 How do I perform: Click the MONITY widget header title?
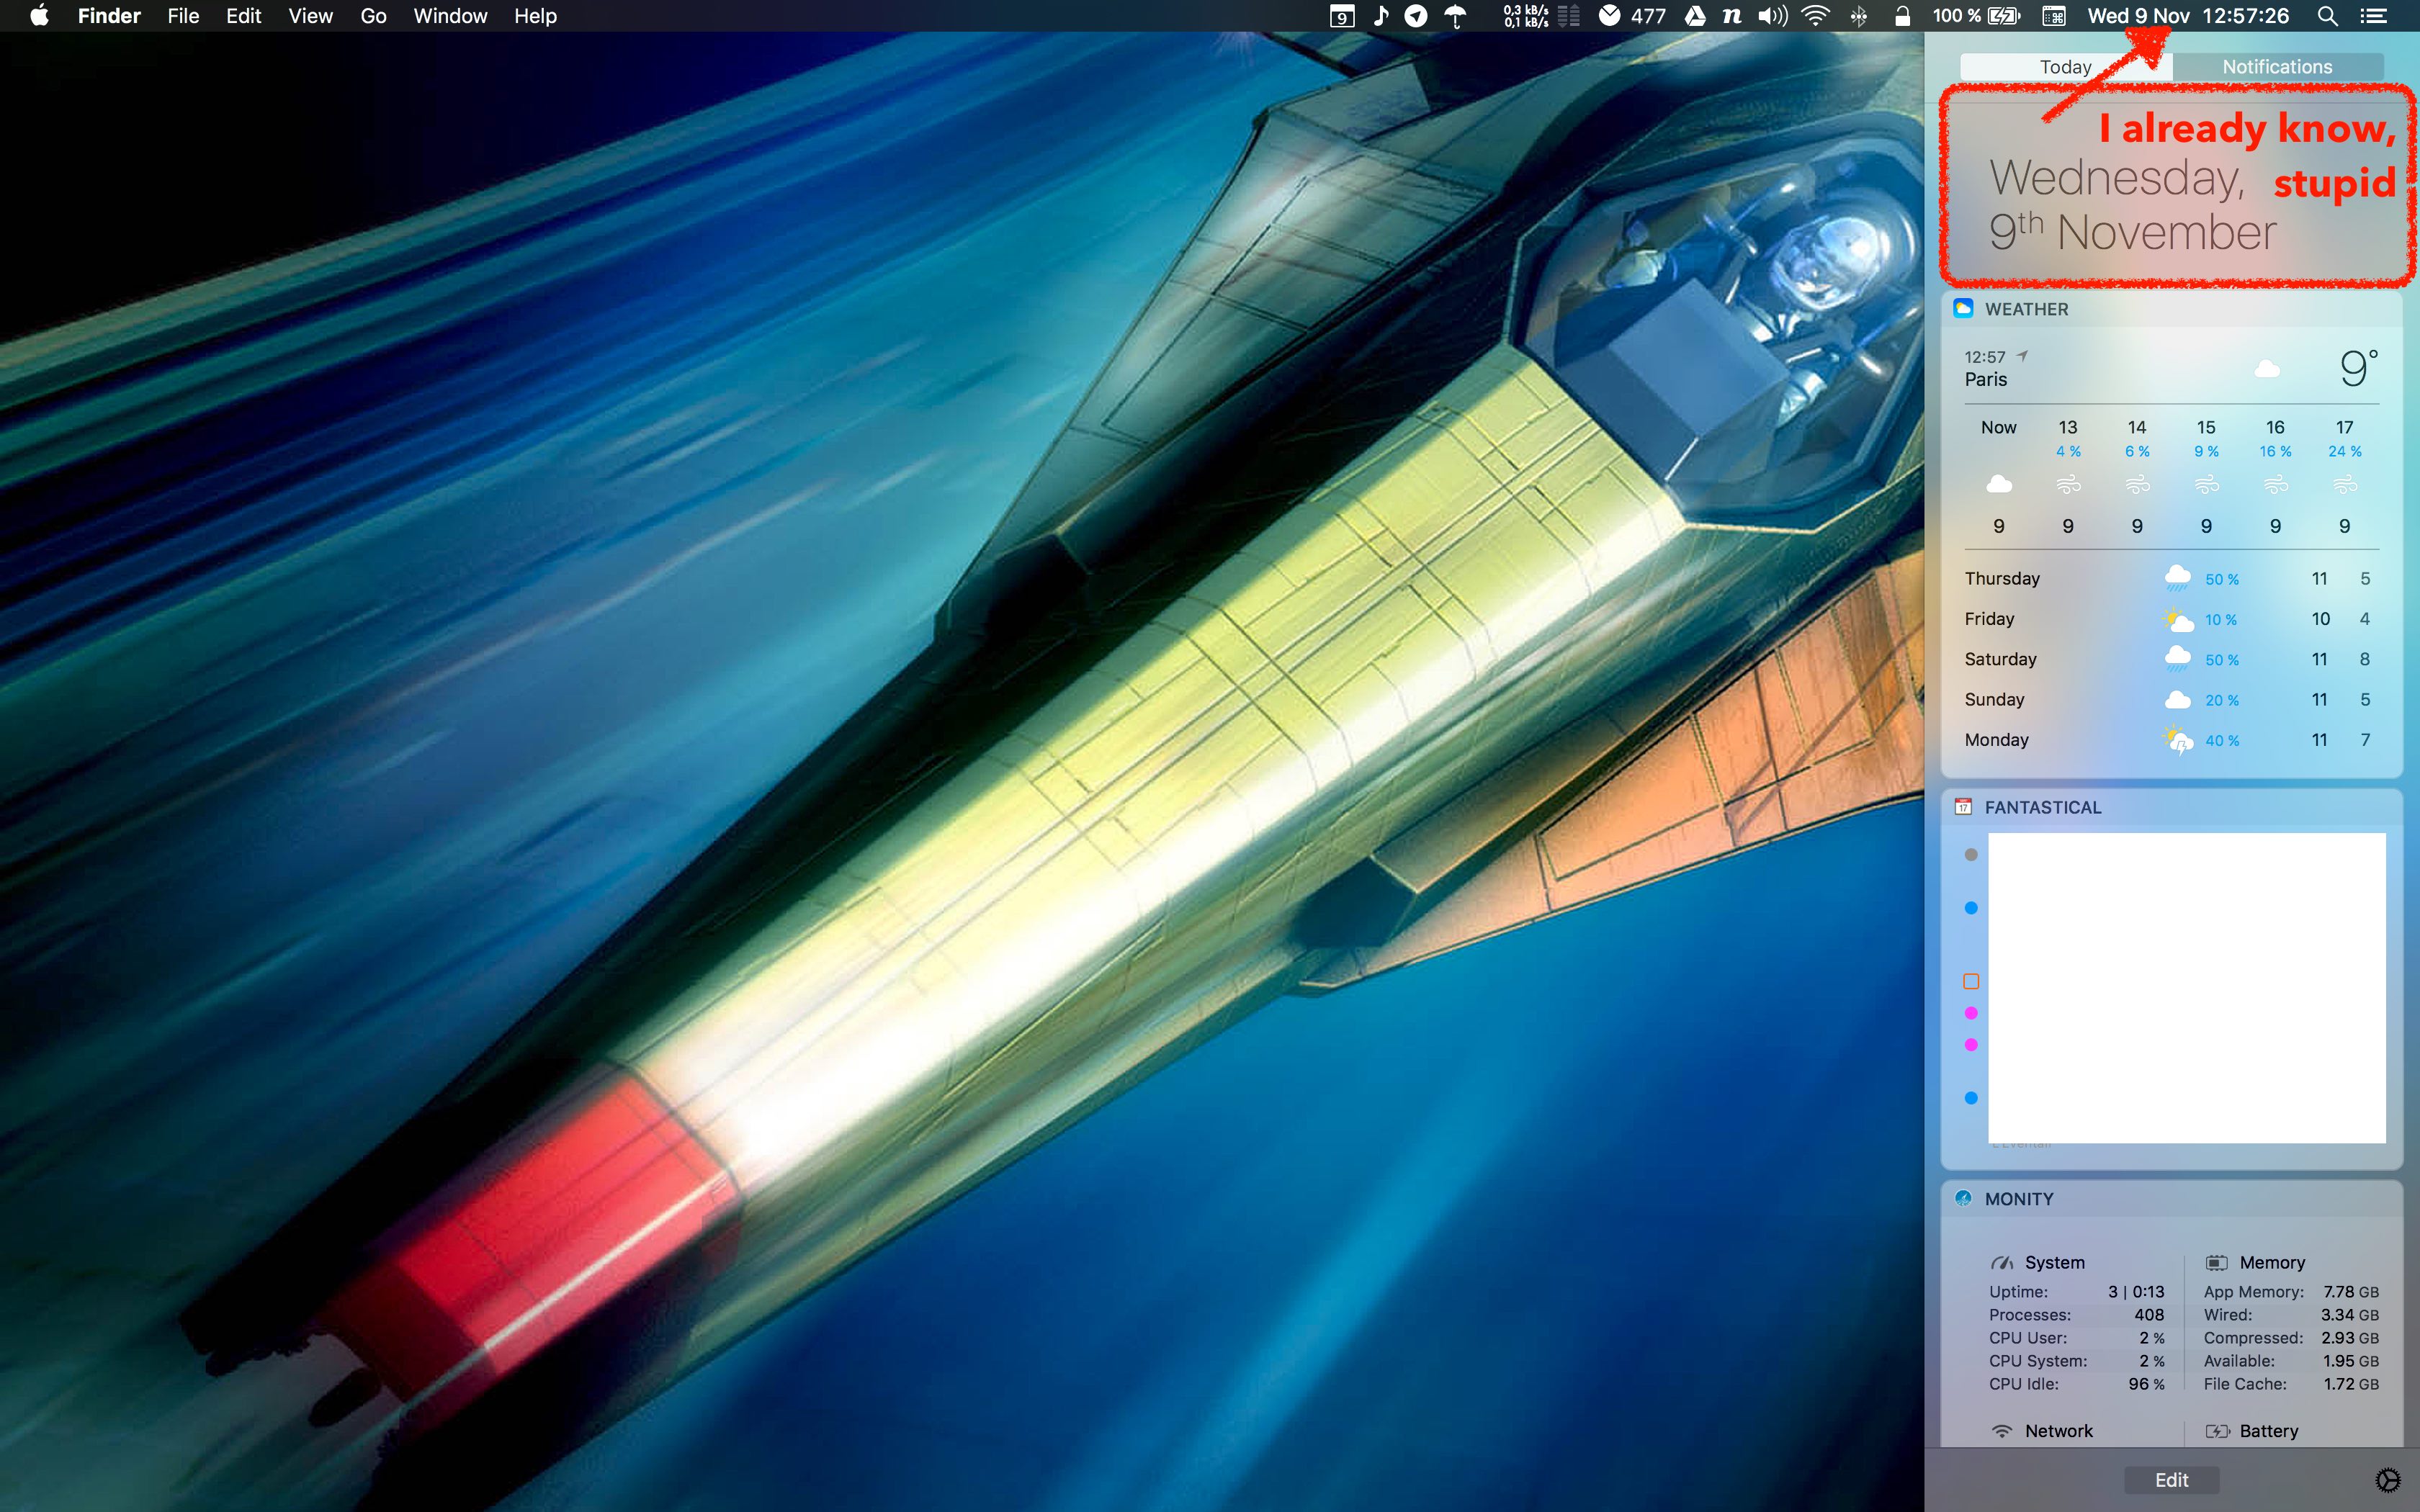(x=2019, y=1199)
